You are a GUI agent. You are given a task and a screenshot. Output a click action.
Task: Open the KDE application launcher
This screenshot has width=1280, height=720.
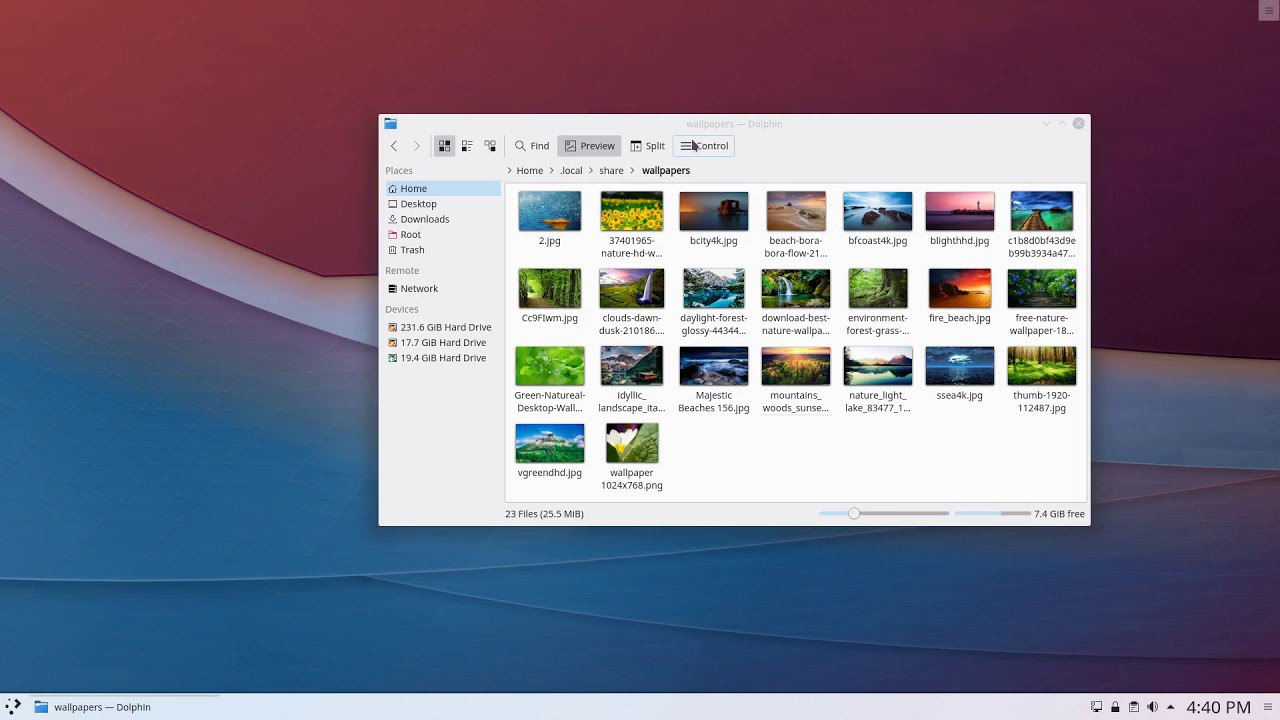coord(14,706)
